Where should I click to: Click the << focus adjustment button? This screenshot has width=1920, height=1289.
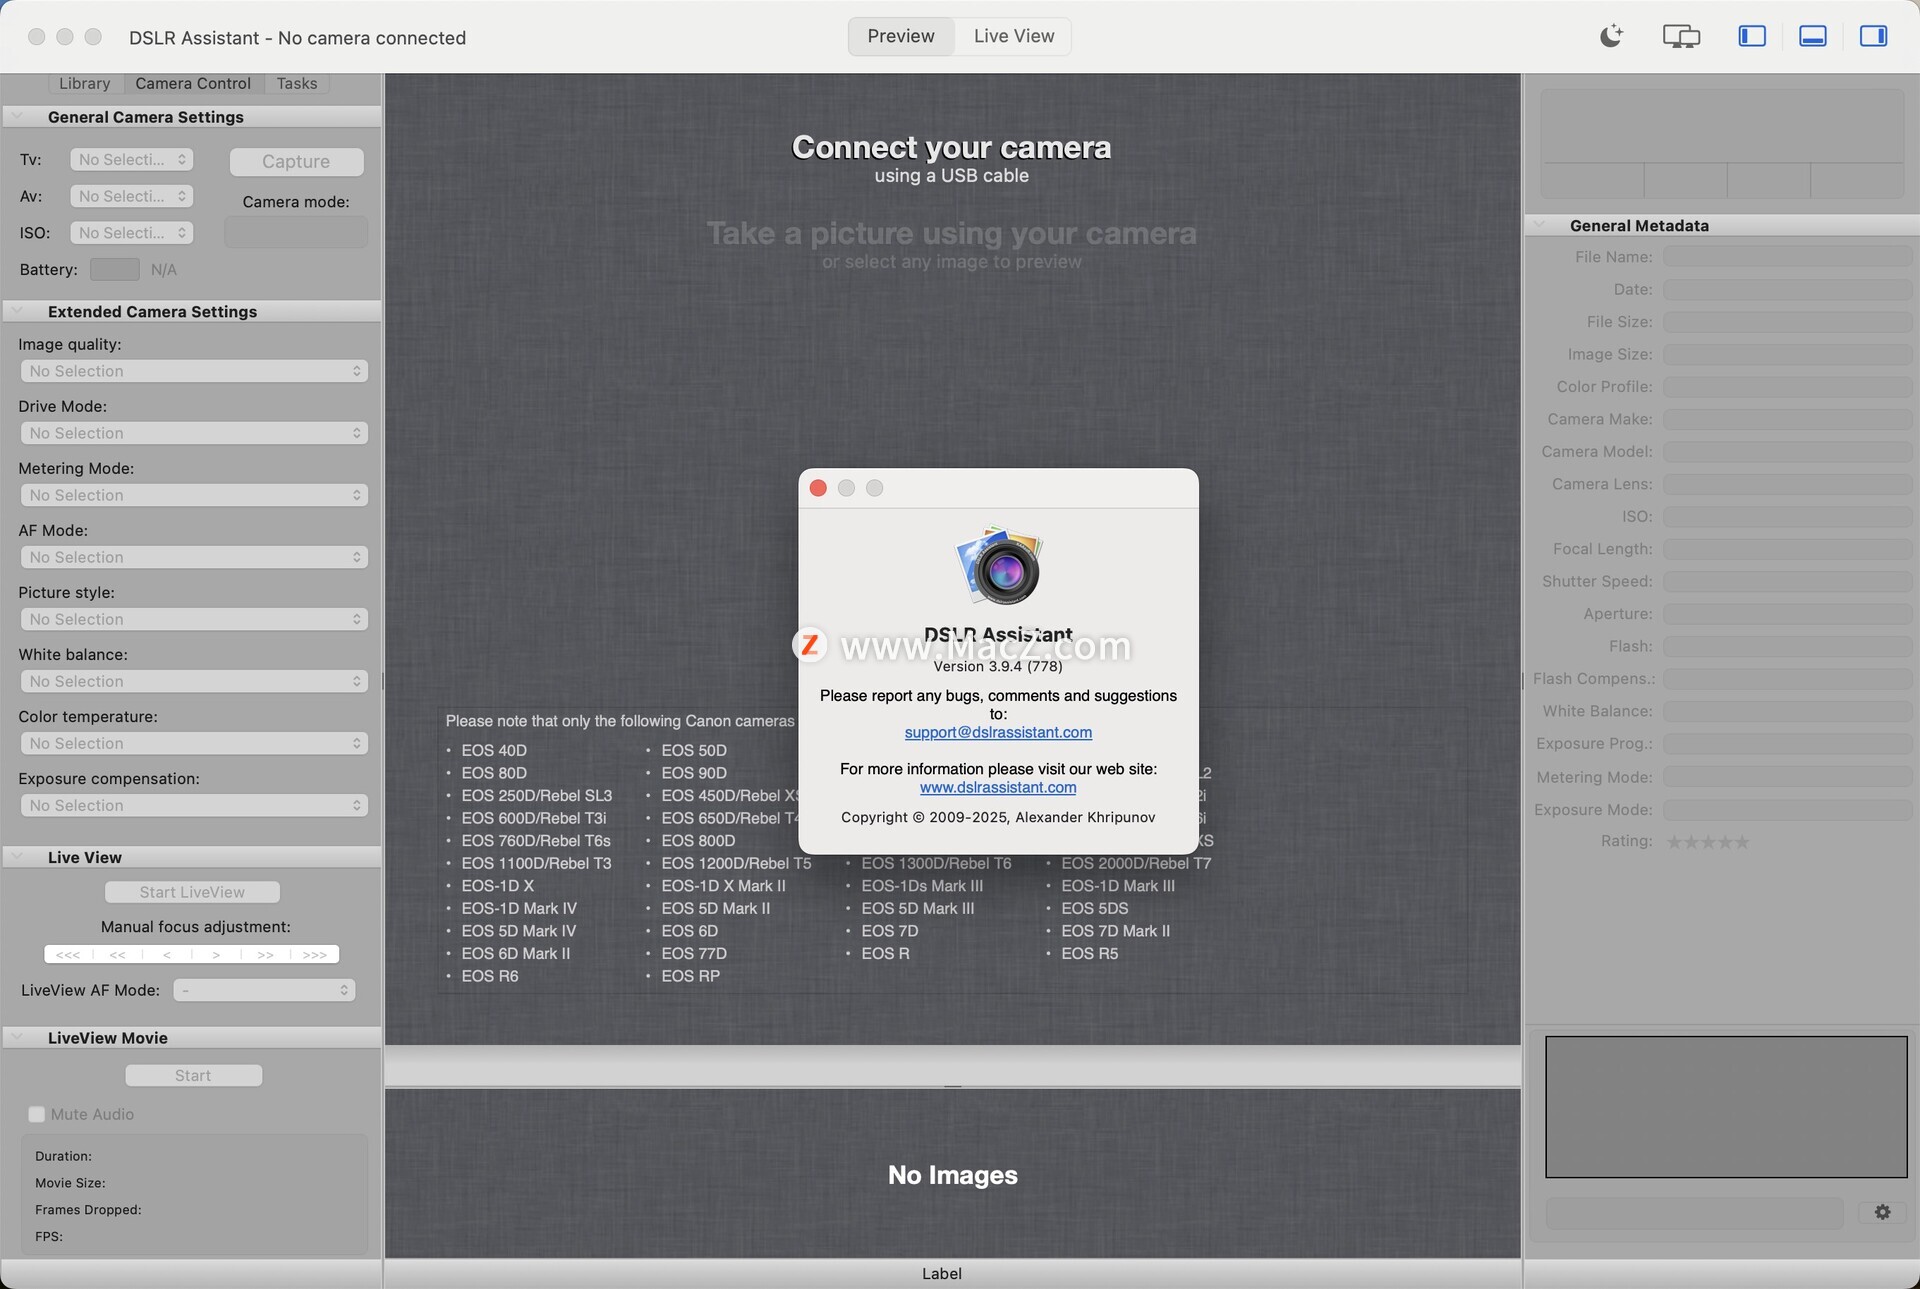(118, 954)
